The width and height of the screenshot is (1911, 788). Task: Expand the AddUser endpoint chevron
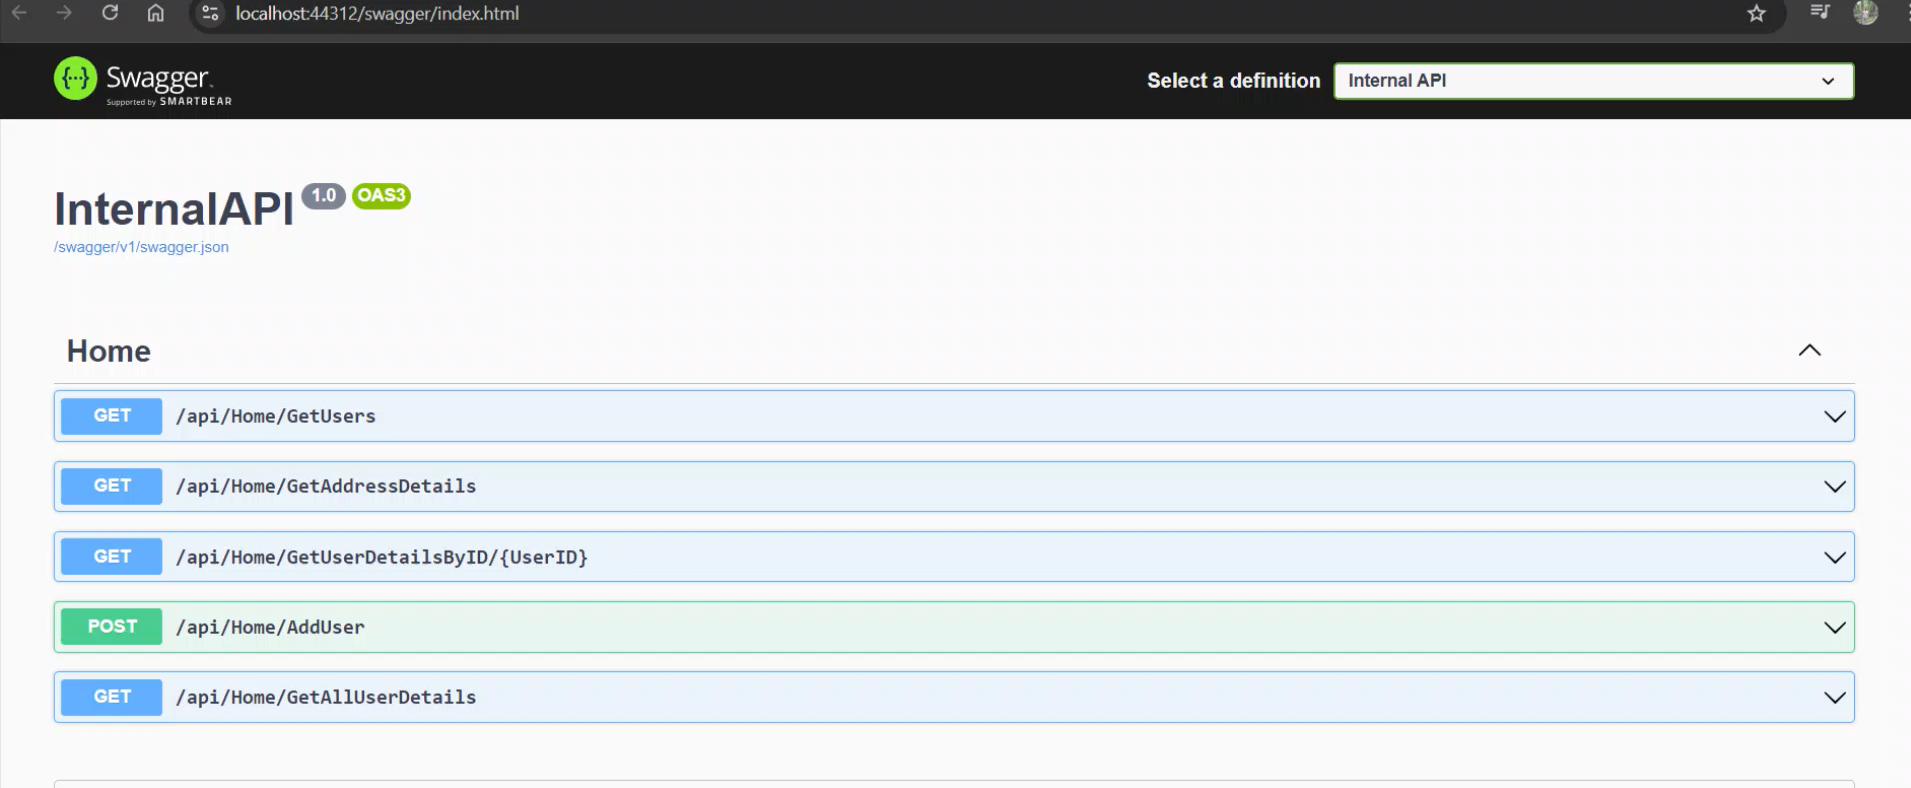(x=1834, y=627)
